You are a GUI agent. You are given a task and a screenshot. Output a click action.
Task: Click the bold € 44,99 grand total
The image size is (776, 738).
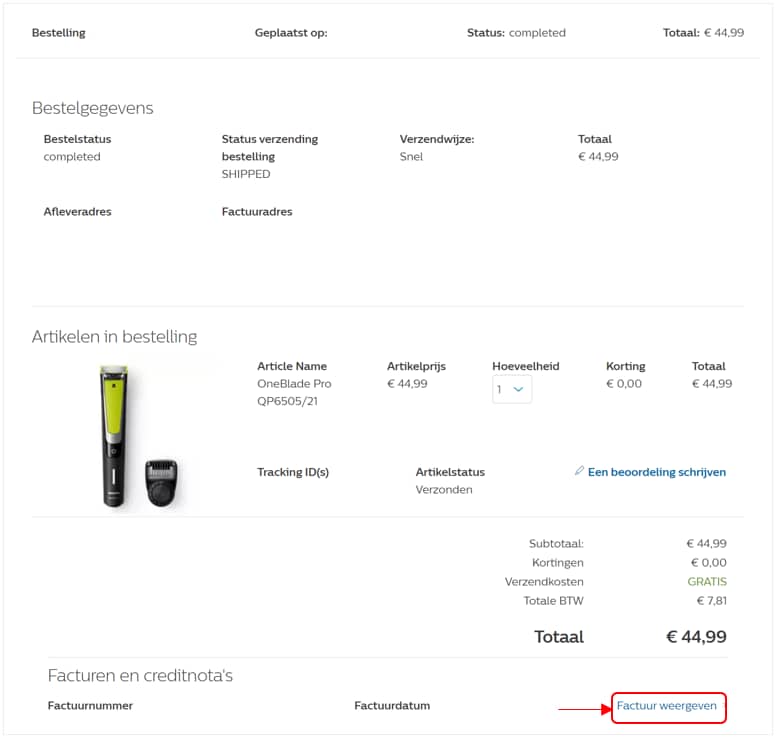point(696,637)
